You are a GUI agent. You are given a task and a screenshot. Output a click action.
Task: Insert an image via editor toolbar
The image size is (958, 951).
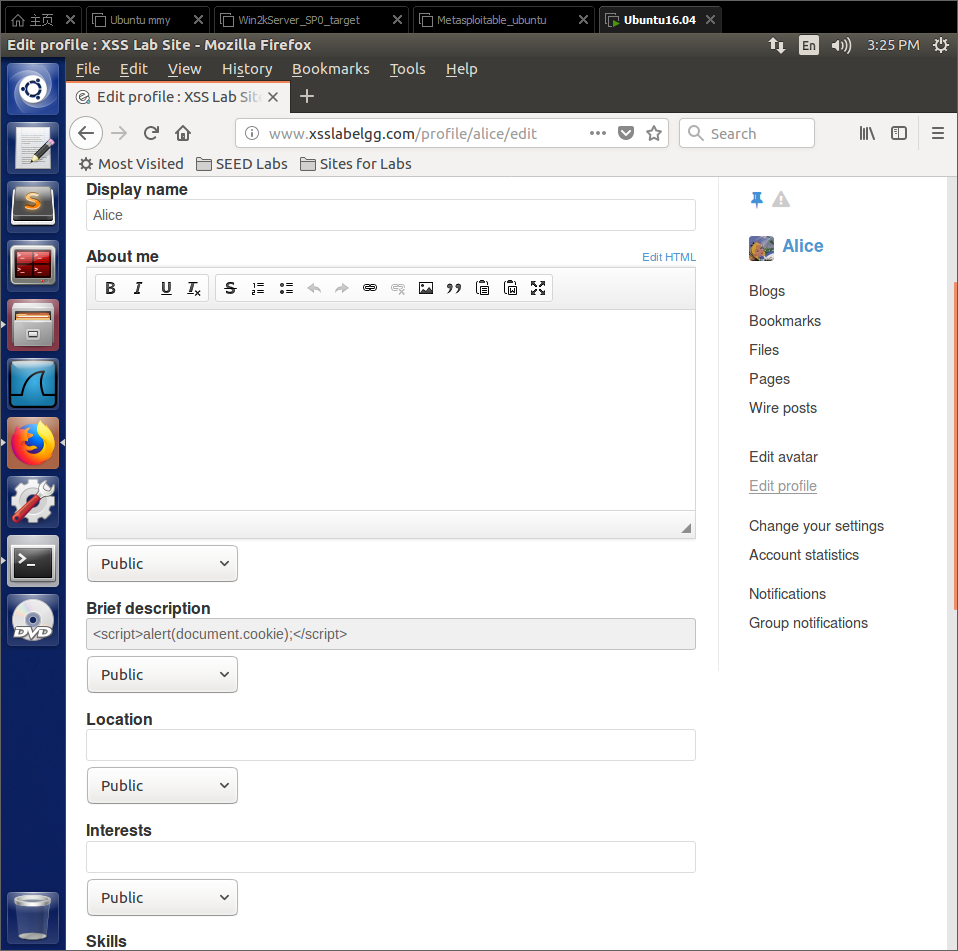[426, 288]
